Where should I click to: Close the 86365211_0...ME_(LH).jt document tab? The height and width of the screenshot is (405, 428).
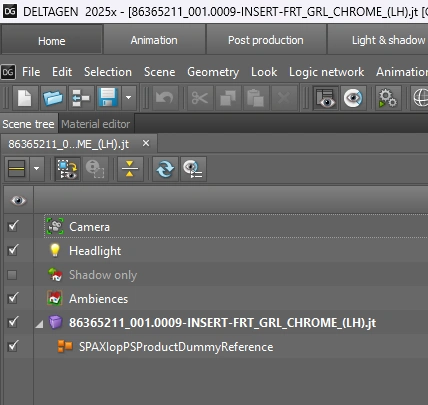[x=146, y=143]
